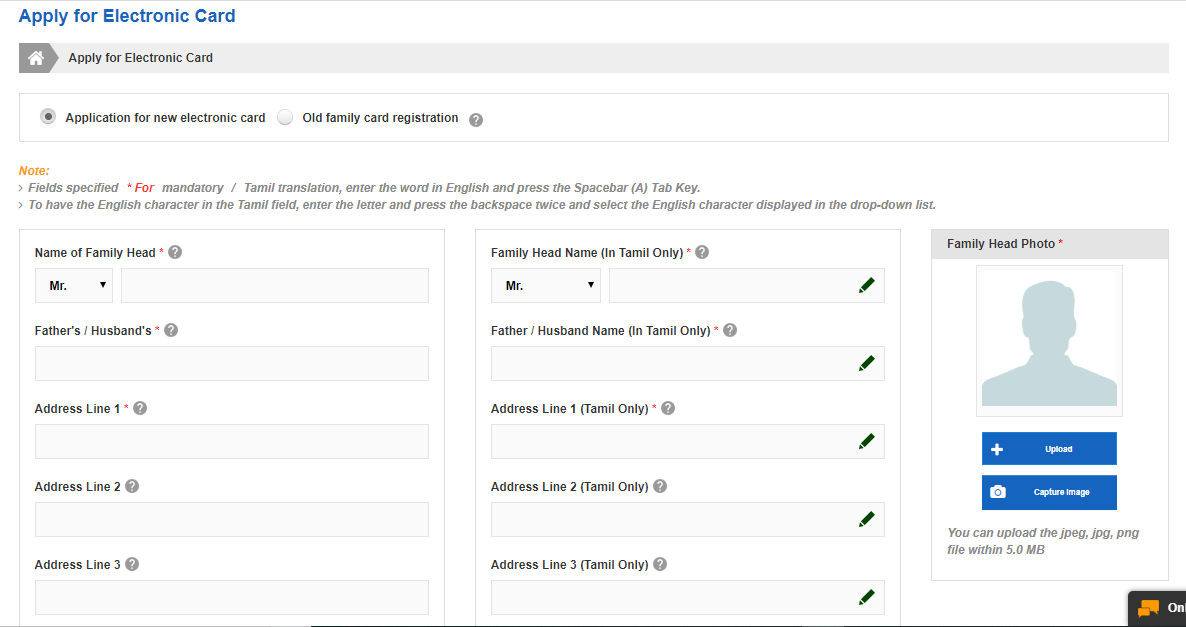Viewport: 1186px width, 627px height.
Task: Open the Mr. dropdown beside the Tamil name field
Action: tap(545, 284)
